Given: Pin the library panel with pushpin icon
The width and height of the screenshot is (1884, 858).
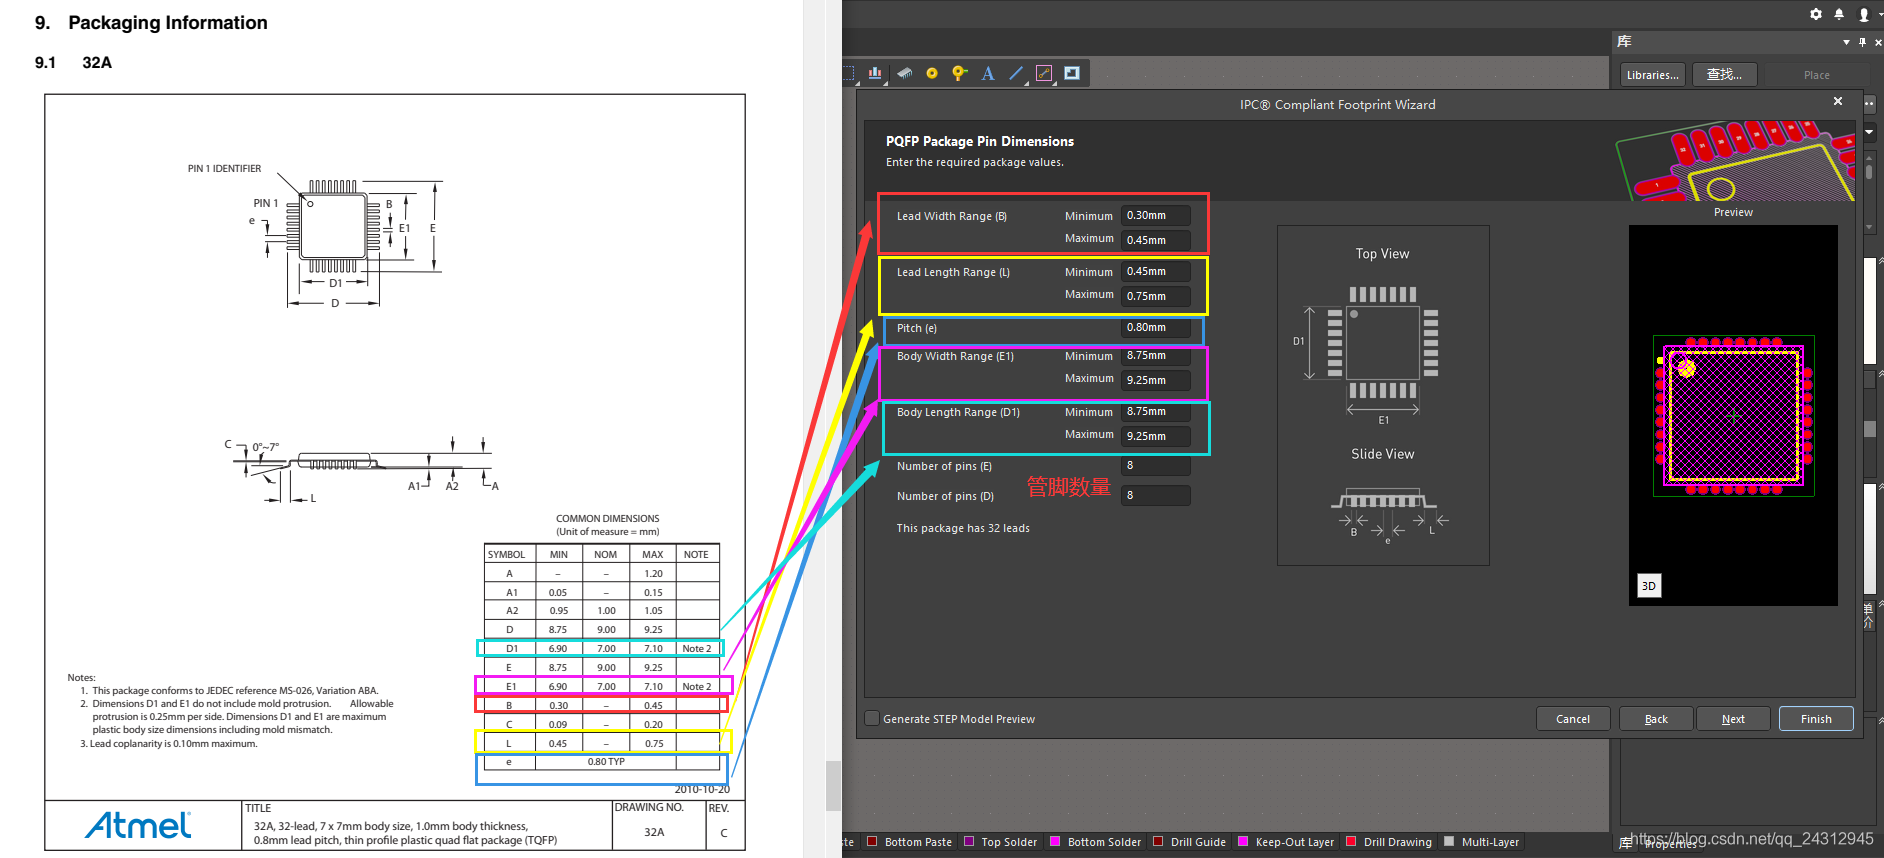Looking at the screenshot, I should 1862,42.
